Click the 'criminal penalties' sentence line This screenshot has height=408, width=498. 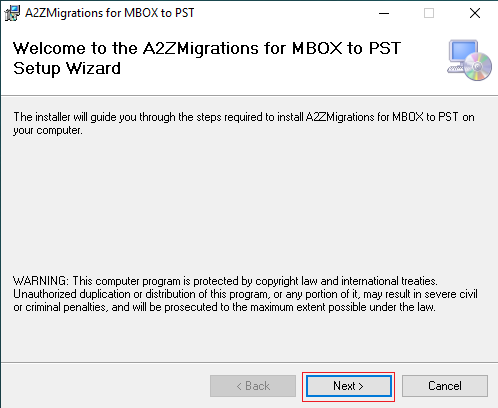pyautogui.click(x=224, y=307)
